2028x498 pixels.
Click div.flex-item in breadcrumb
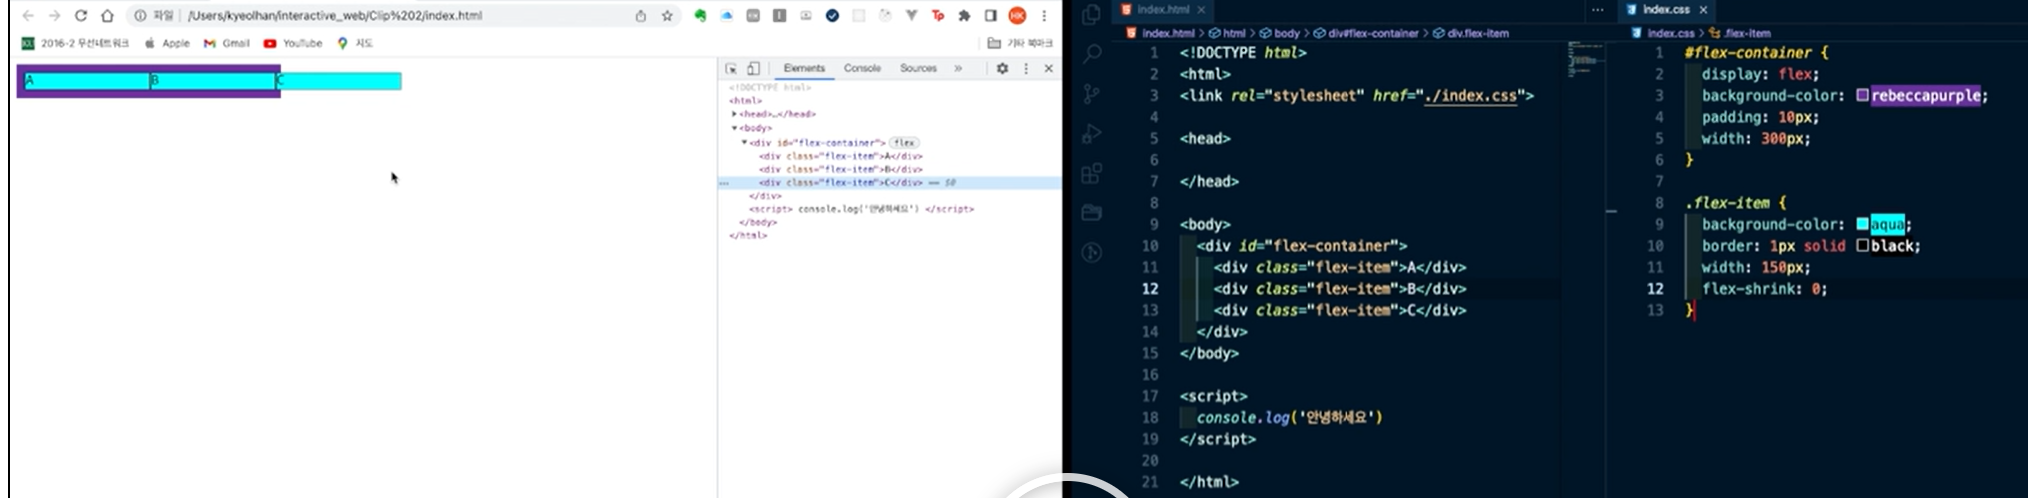1470,33
